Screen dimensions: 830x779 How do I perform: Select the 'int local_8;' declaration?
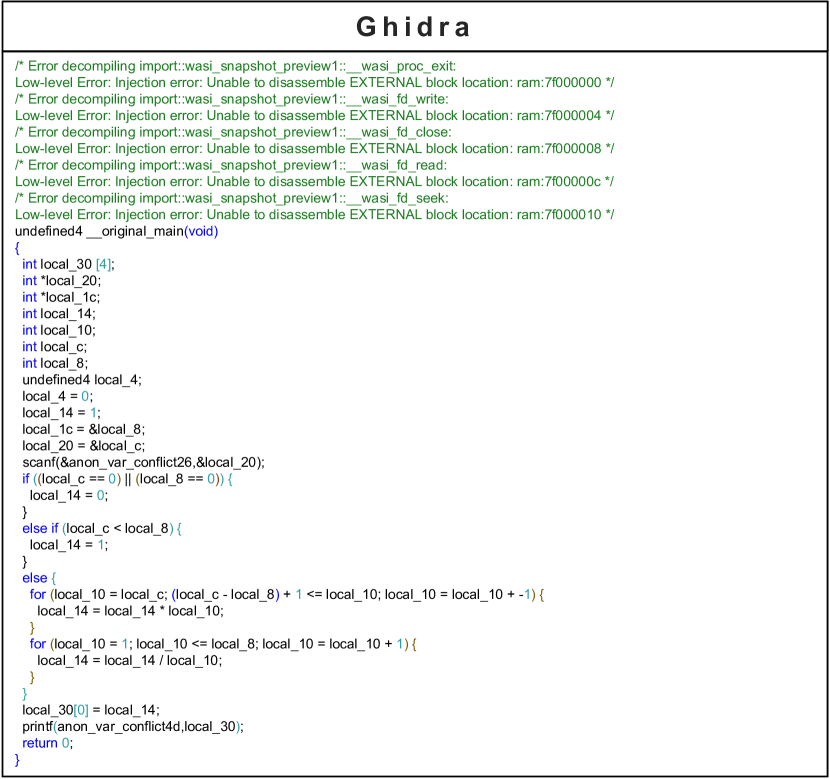pos(55,363)
